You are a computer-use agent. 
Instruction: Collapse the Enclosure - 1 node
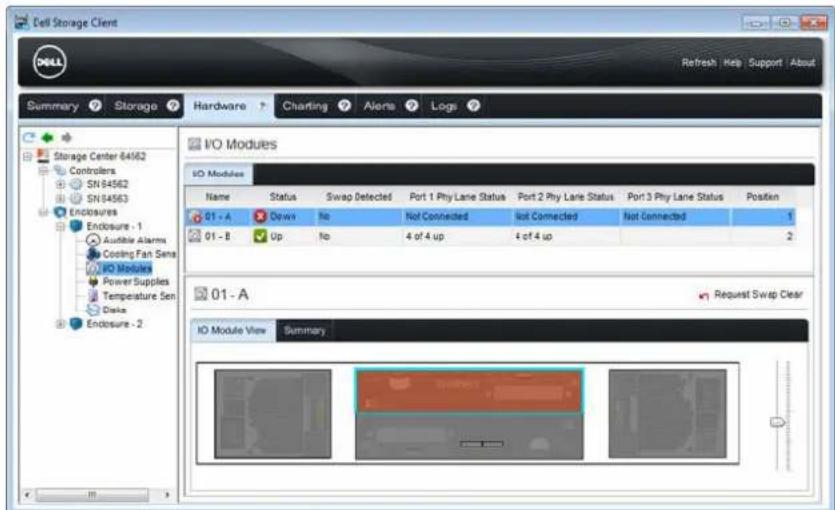(x=60, y=226)
